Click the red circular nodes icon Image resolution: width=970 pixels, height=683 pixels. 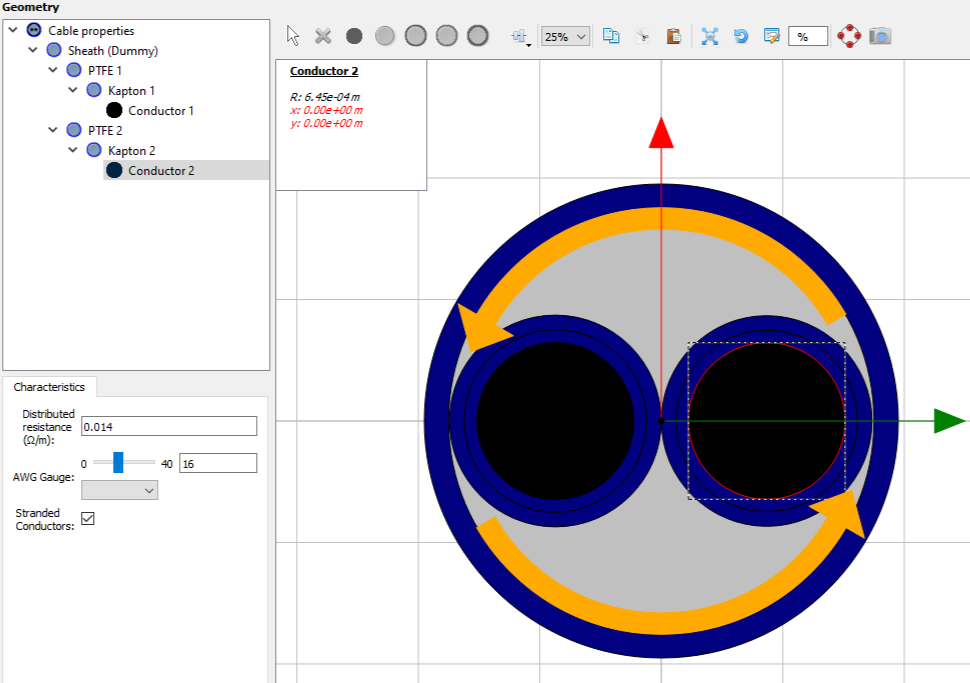tap(849, 36)
